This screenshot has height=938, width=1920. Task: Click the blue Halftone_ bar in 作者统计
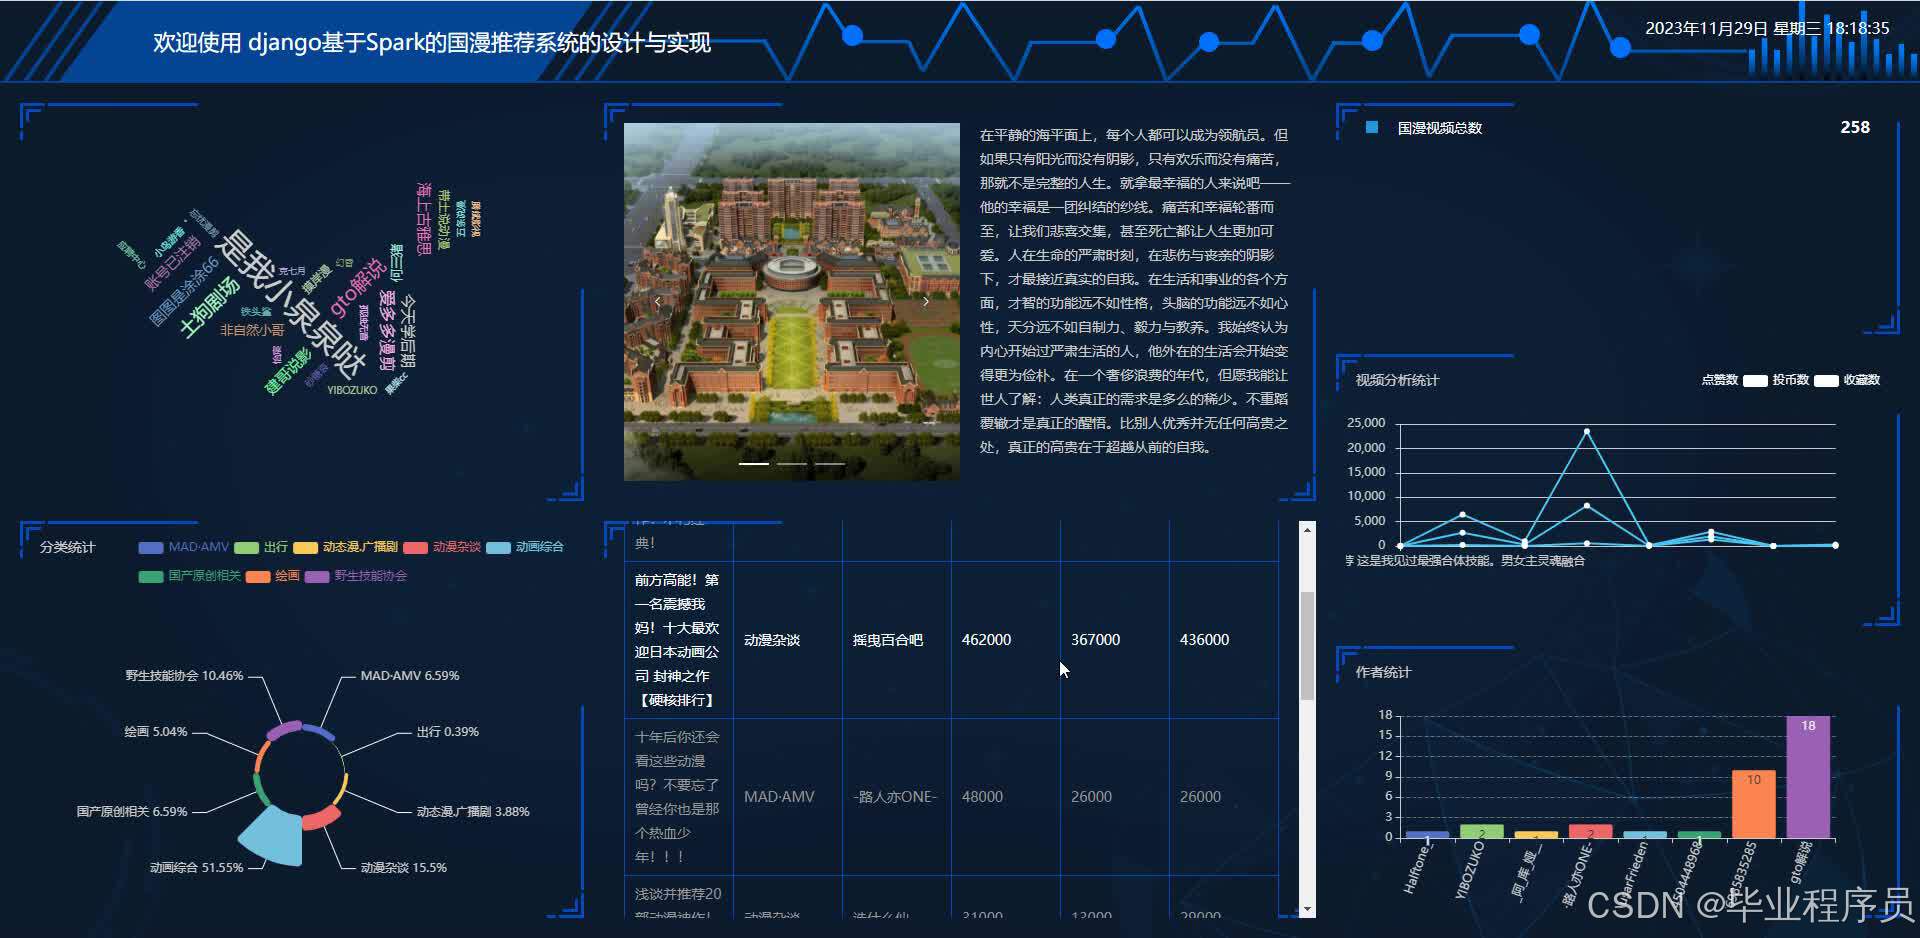coord(1427,834)
